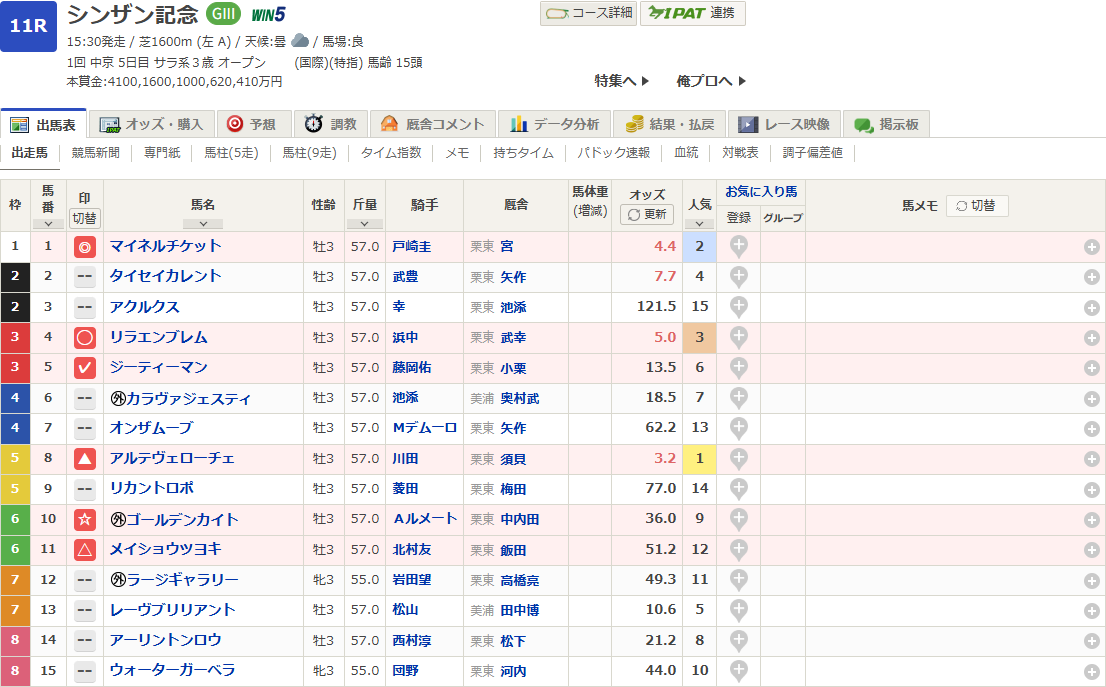Open the 結果・払戻 tab
The height and width of the screenshot is (687, 1106).
(x=670, y=124)
